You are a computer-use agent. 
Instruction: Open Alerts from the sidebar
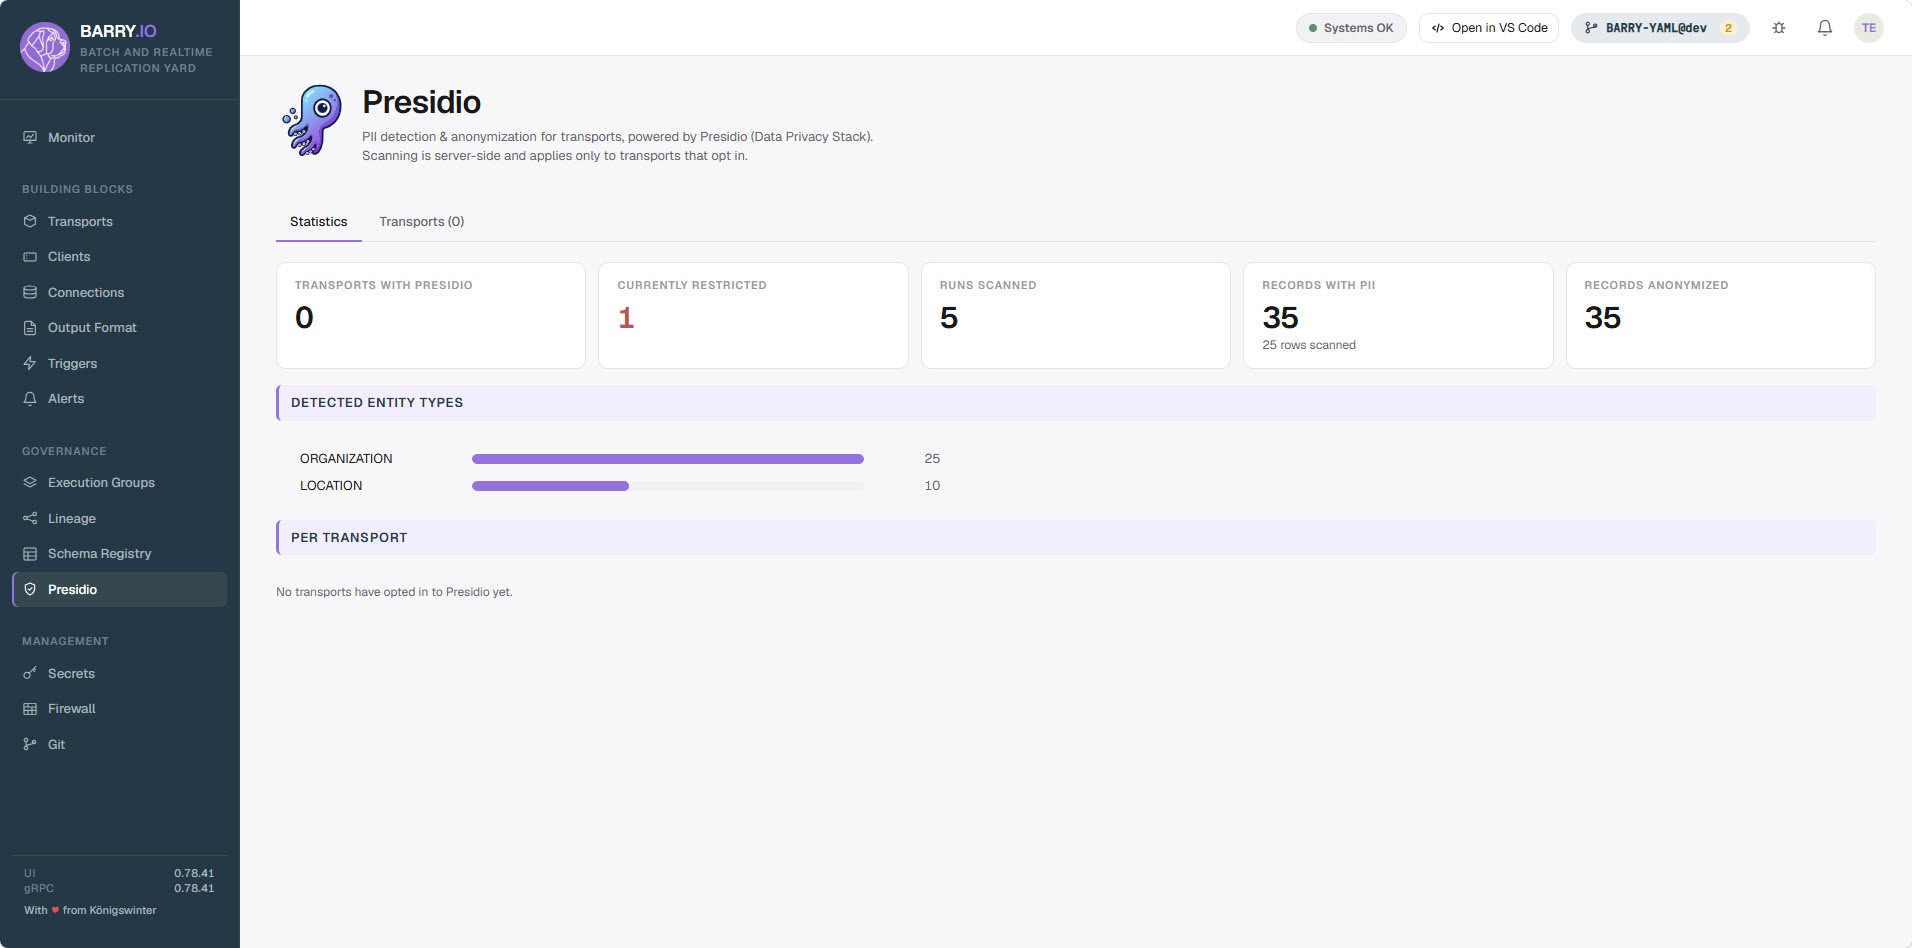pos(120,399)
